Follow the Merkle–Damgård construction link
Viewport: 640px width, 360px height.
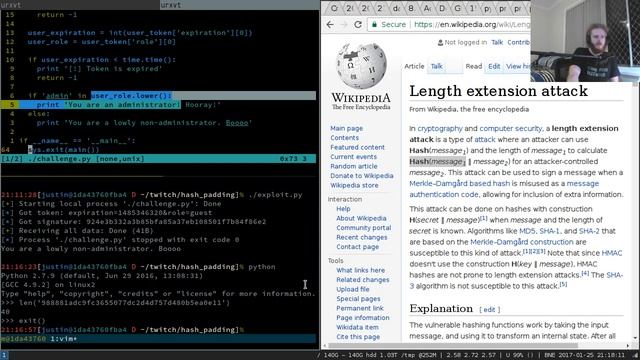[522, 242]
